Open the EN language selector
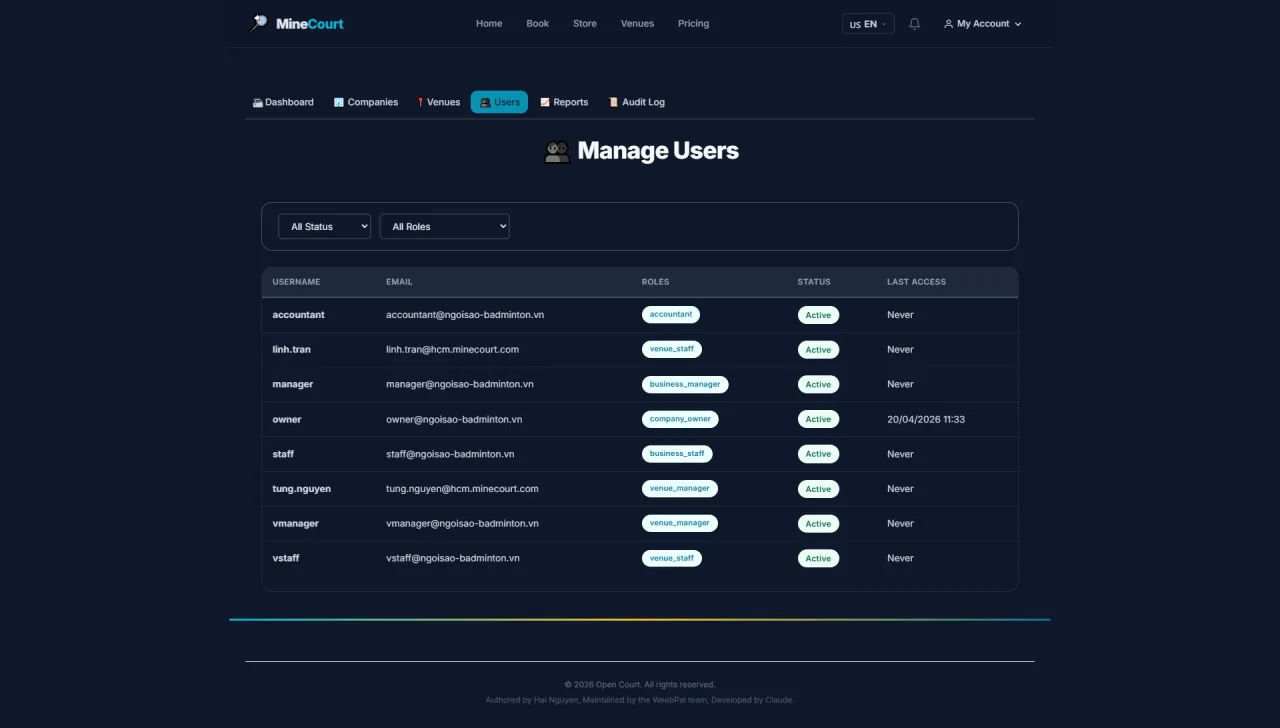 click(x=868, y=24)
